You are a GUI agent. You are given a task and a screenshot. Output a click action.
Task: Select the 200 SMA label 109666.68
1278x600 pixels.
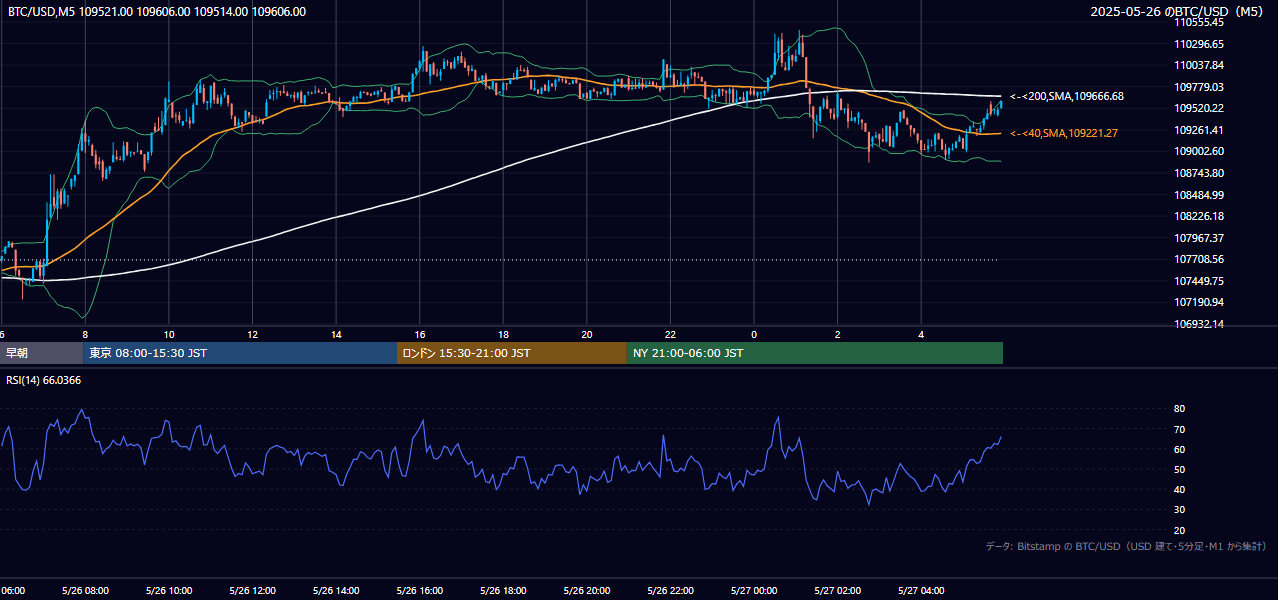tap(1067, 97)
